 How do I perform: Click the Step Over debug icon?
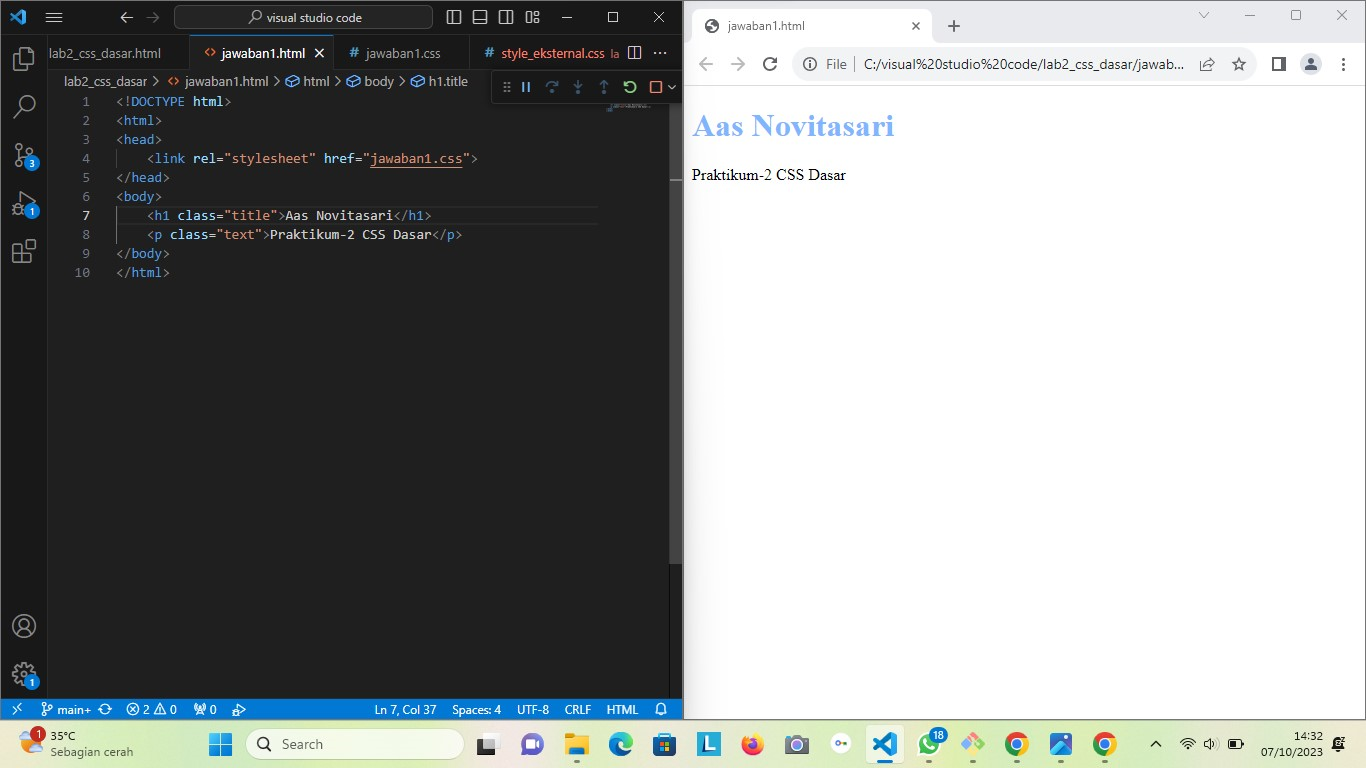(x=552, y=87)
